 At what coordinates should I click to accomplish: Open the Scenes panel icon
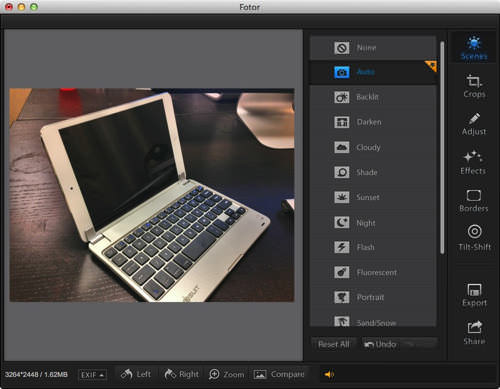coord(474,43)
